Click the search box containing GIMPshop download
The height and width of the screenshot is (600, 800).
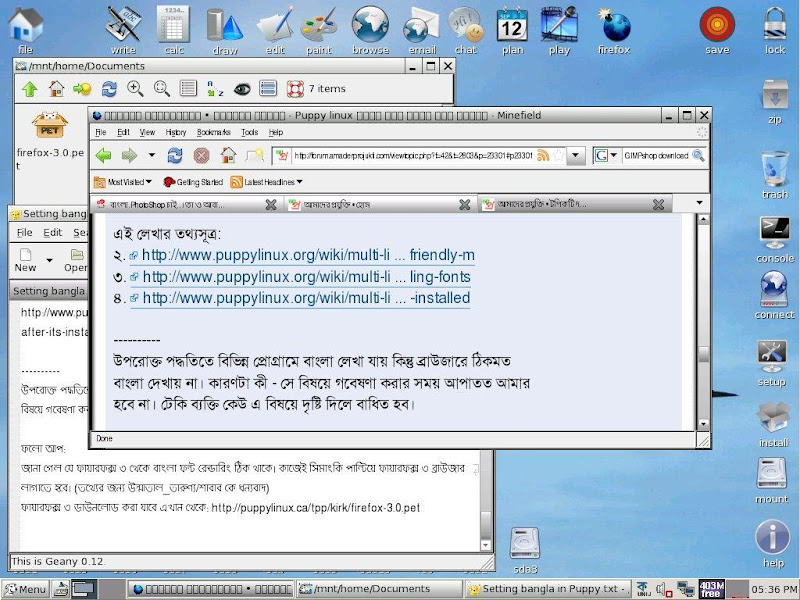click(x=656, y=156)
